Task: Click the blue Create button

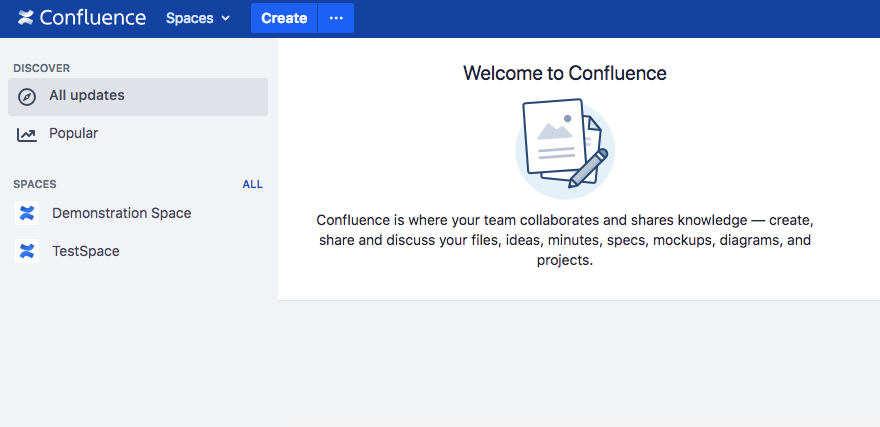Action: point(284,18)
